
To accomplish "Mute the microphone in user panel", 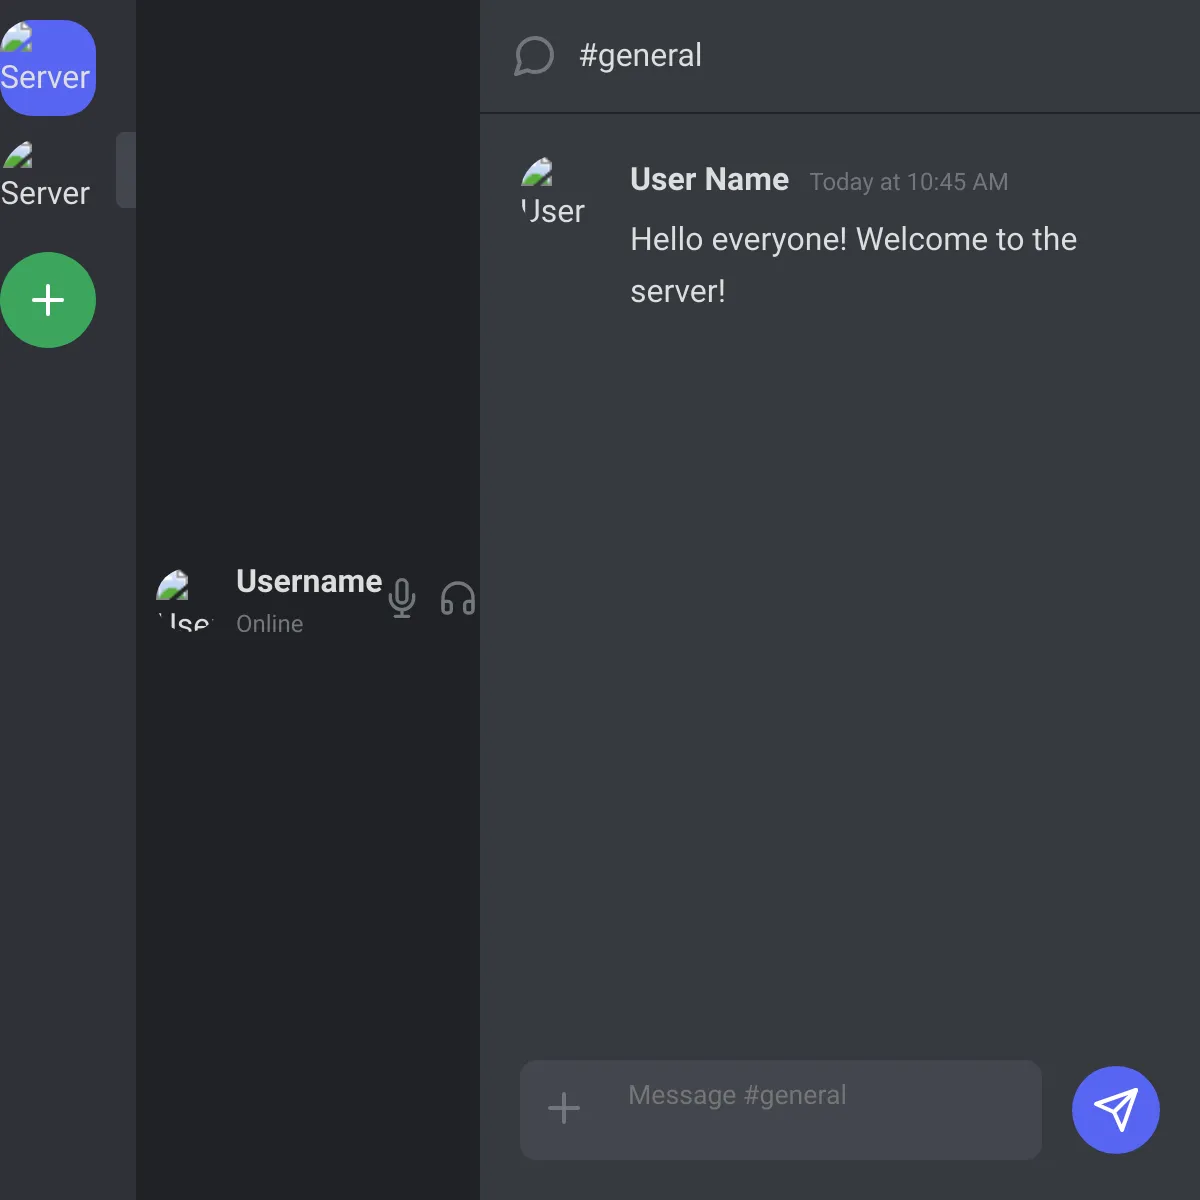I will click(402, 598).
